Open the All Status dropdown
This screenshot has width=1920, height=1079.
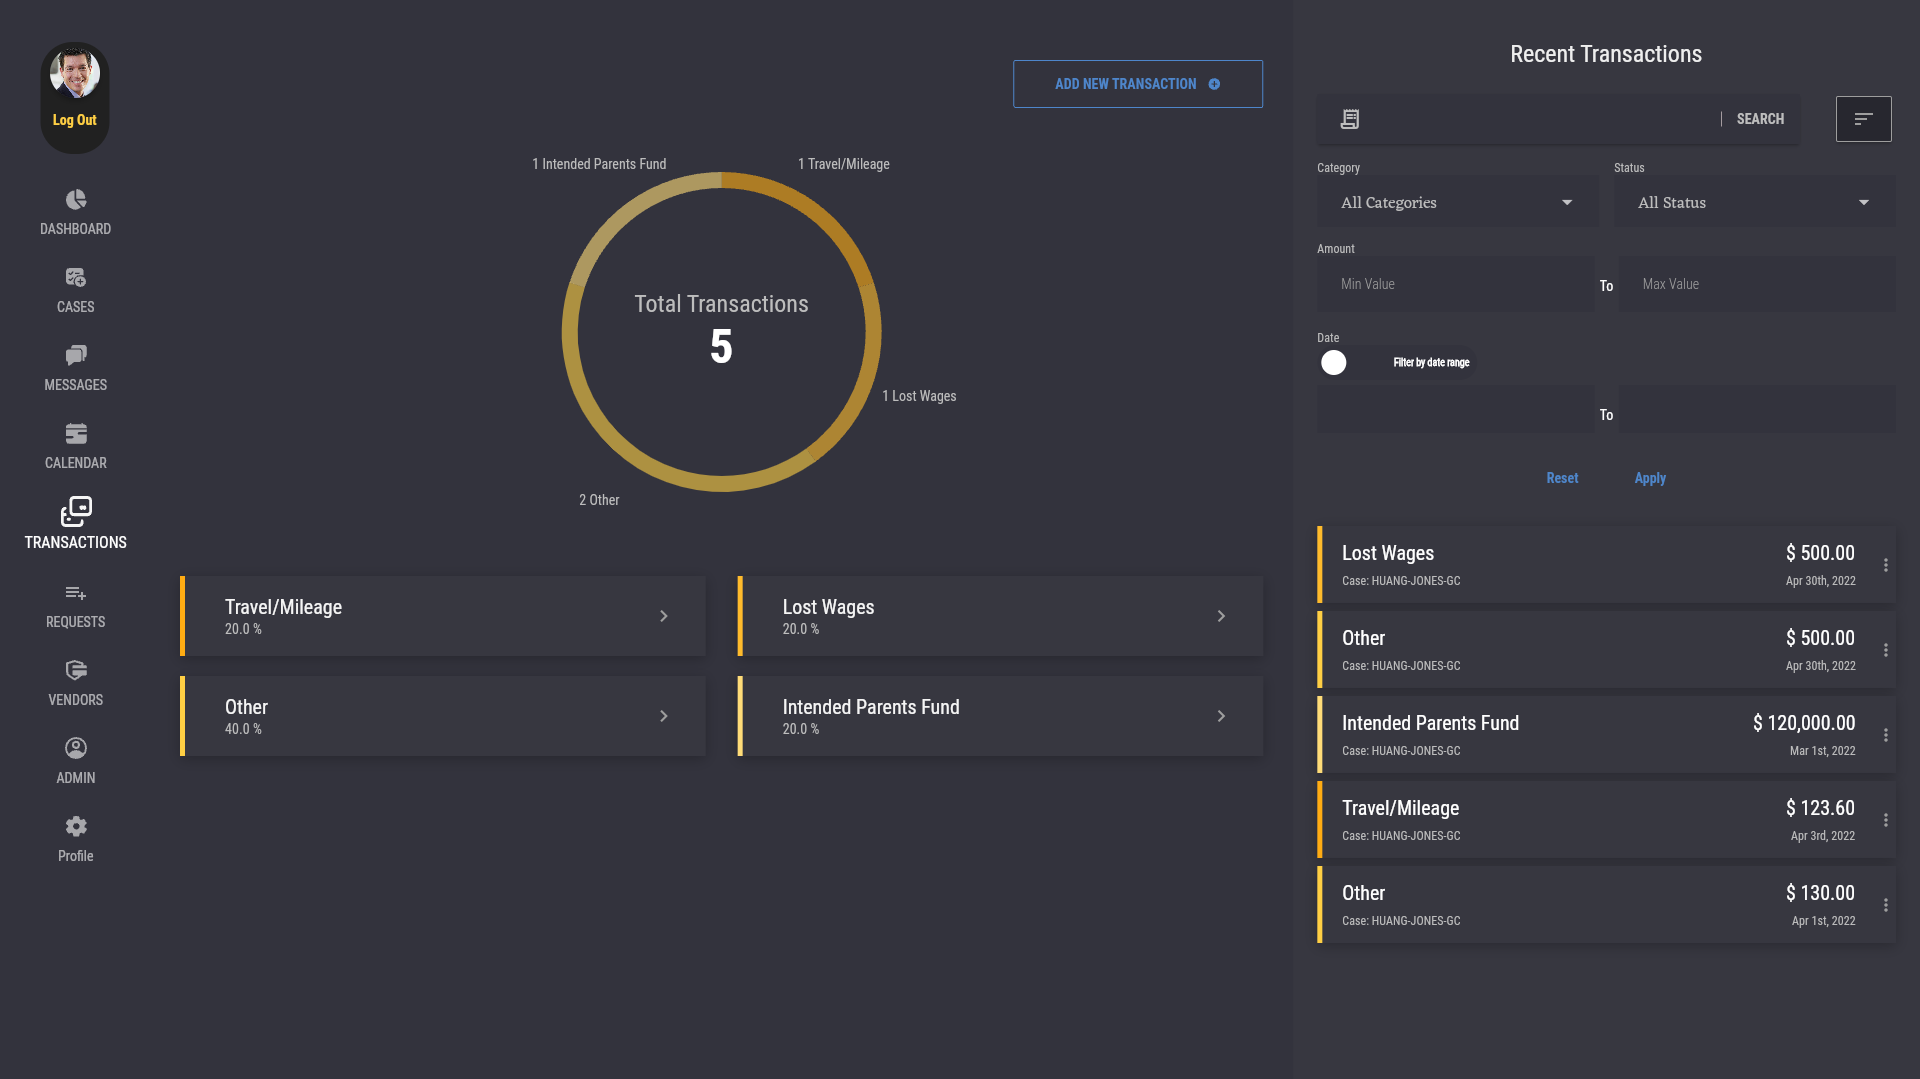(x=1753, y=203)
